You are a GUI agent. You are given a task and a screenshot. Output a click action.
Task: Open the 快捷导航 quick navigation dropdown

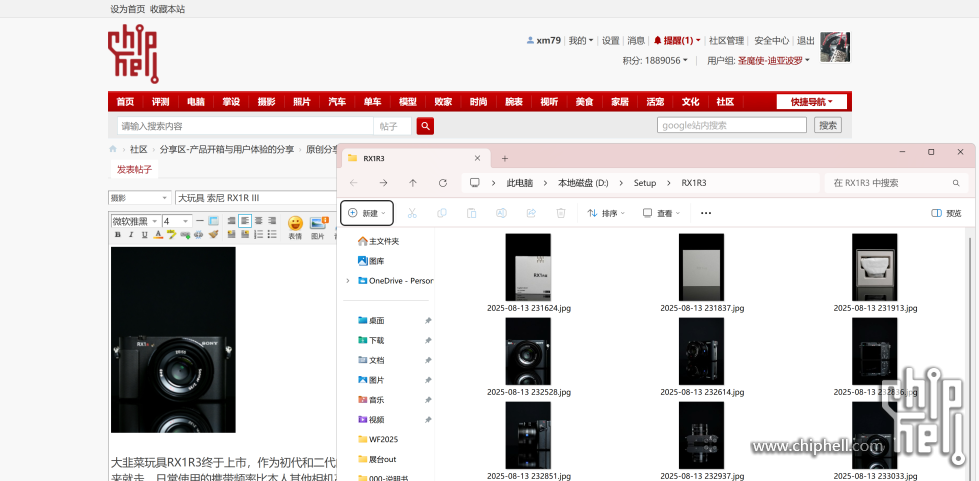tap(812, 102)
